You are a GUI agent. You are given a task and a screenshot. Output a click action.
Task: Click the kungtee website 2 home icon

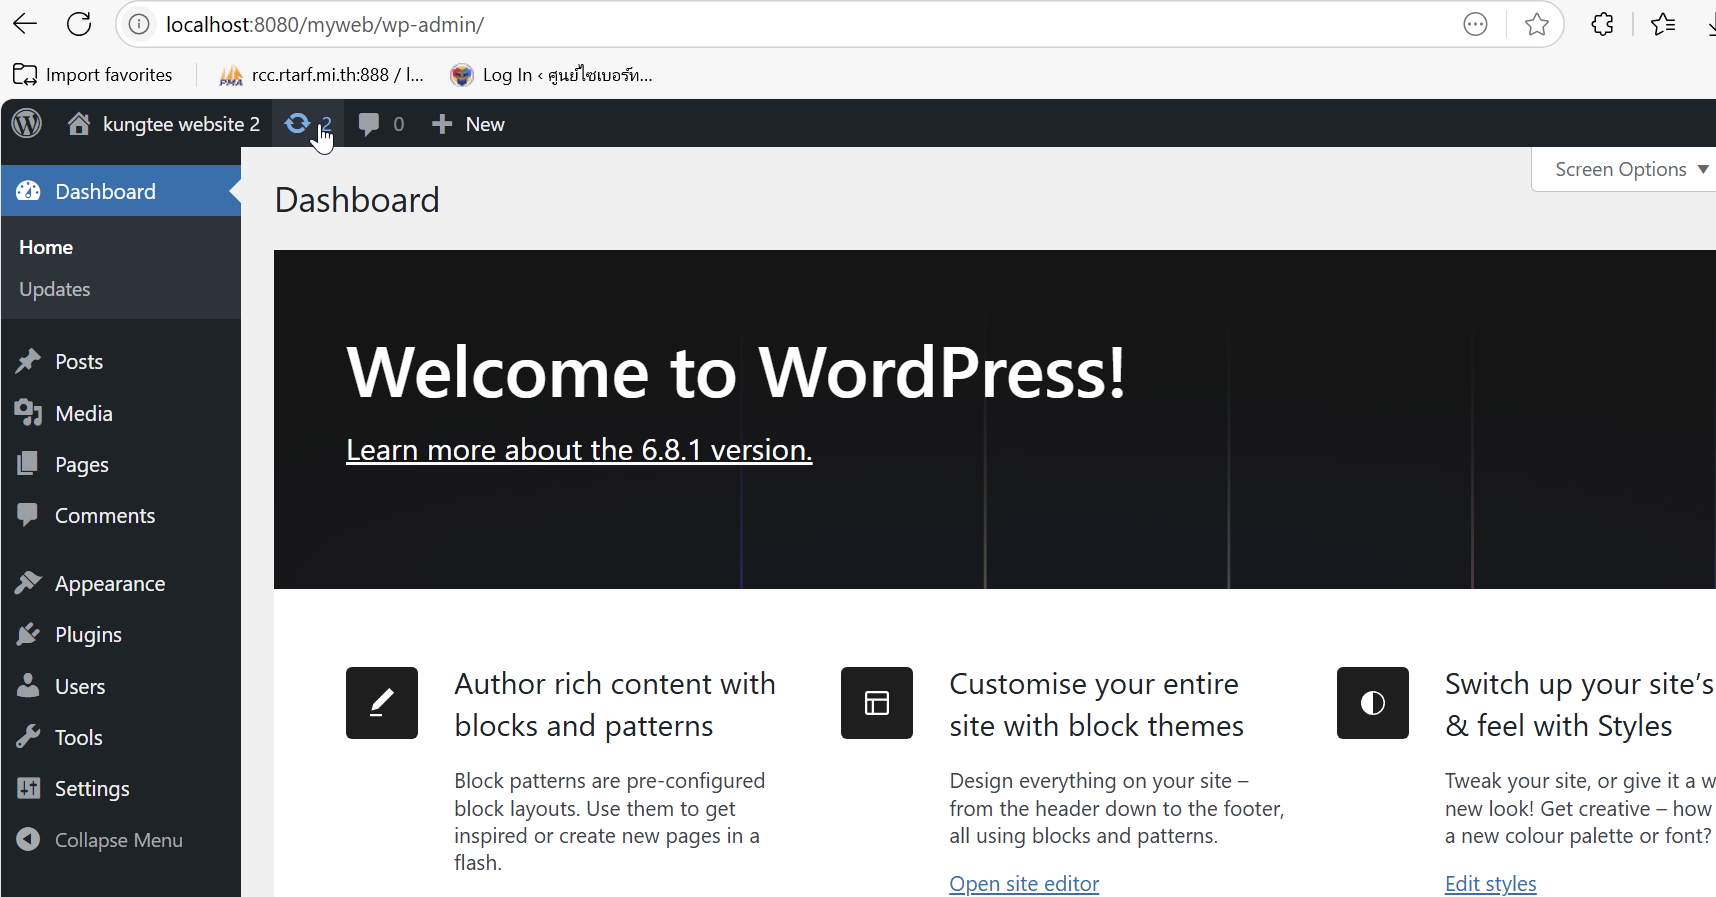[79, 124]
